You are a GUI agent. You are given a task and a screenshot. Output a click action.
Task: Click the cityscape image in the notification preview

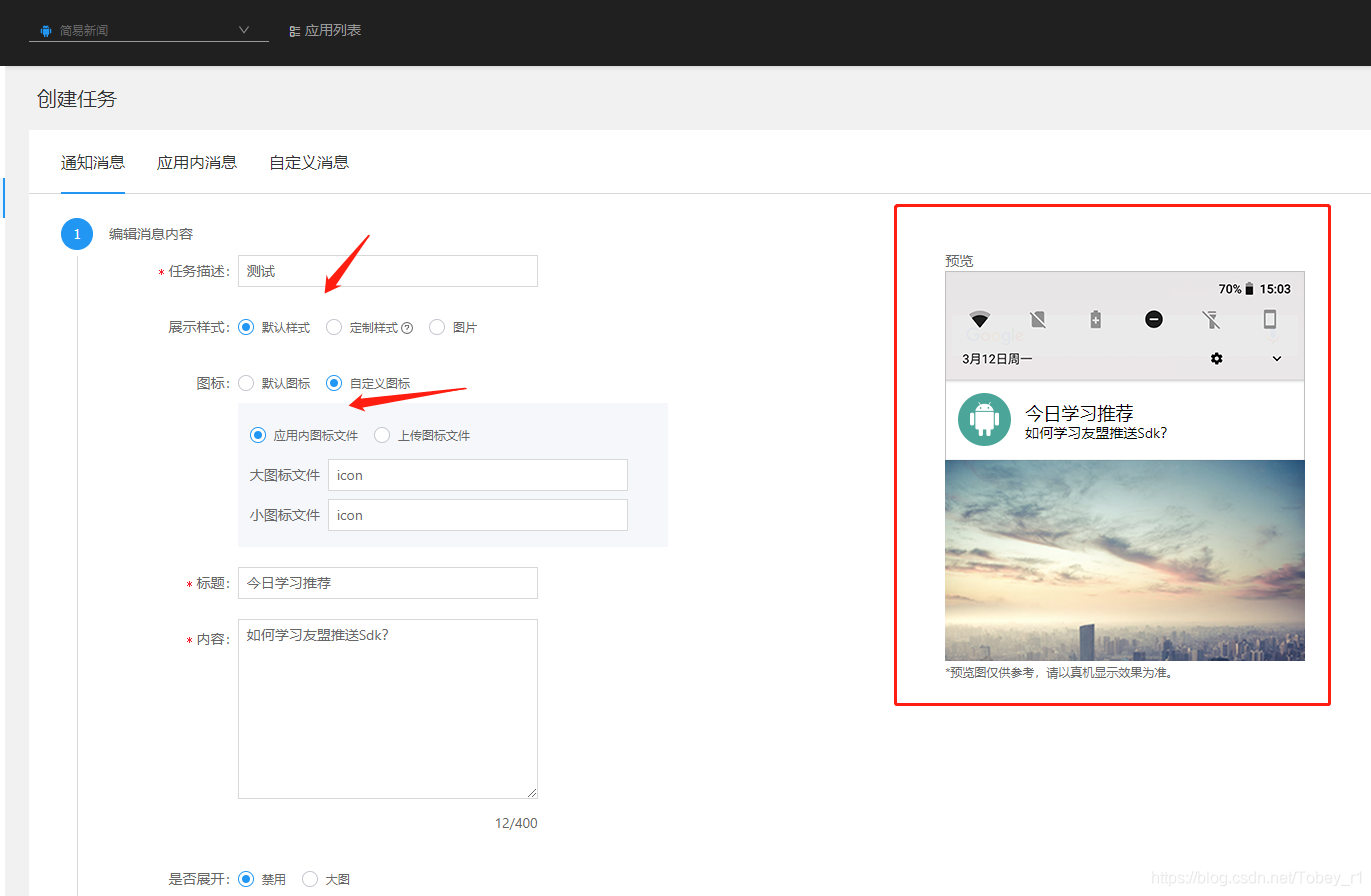pos(1124,560)
